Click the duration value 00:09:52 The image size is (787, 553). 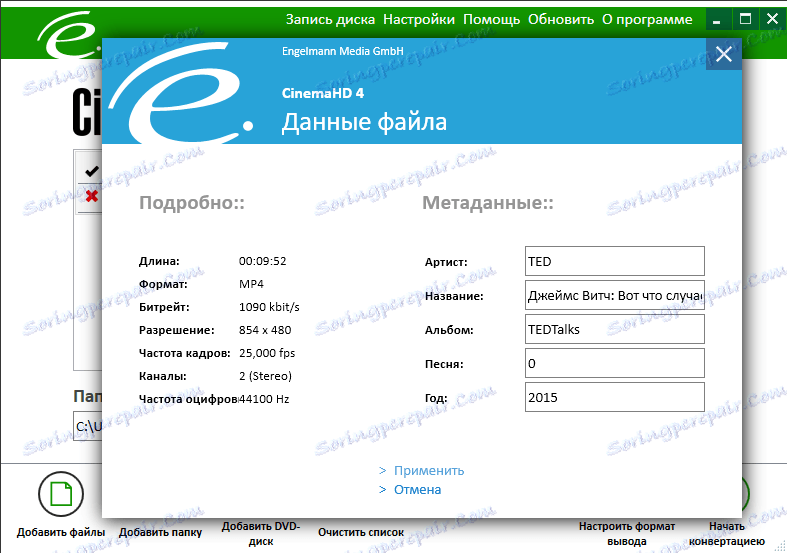tap(263, 261)
